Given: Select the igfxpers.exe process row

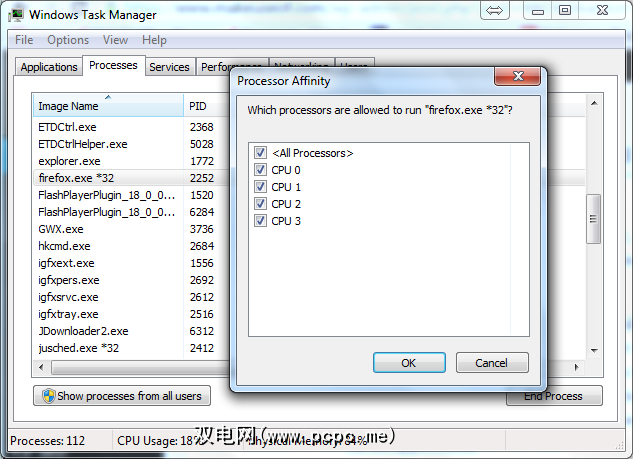Looking at the screenshot, I should (131, 280).
